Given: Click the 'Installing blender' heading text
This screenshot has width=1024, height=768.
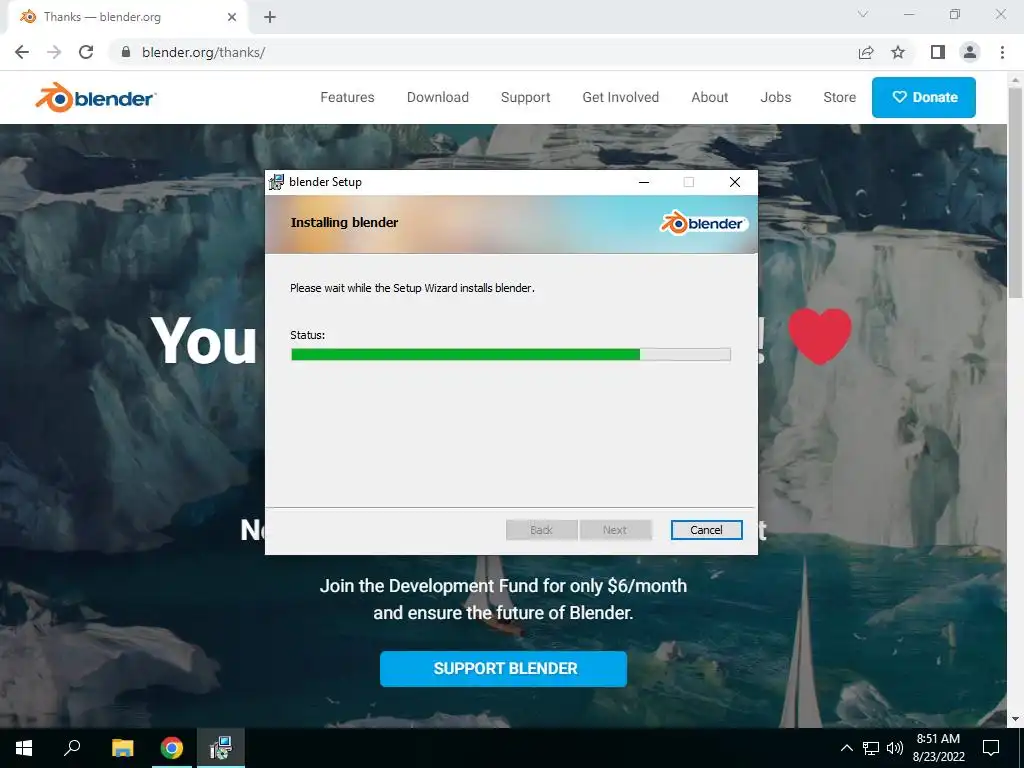Looking at the screenshot, I should tap(344, 223).
